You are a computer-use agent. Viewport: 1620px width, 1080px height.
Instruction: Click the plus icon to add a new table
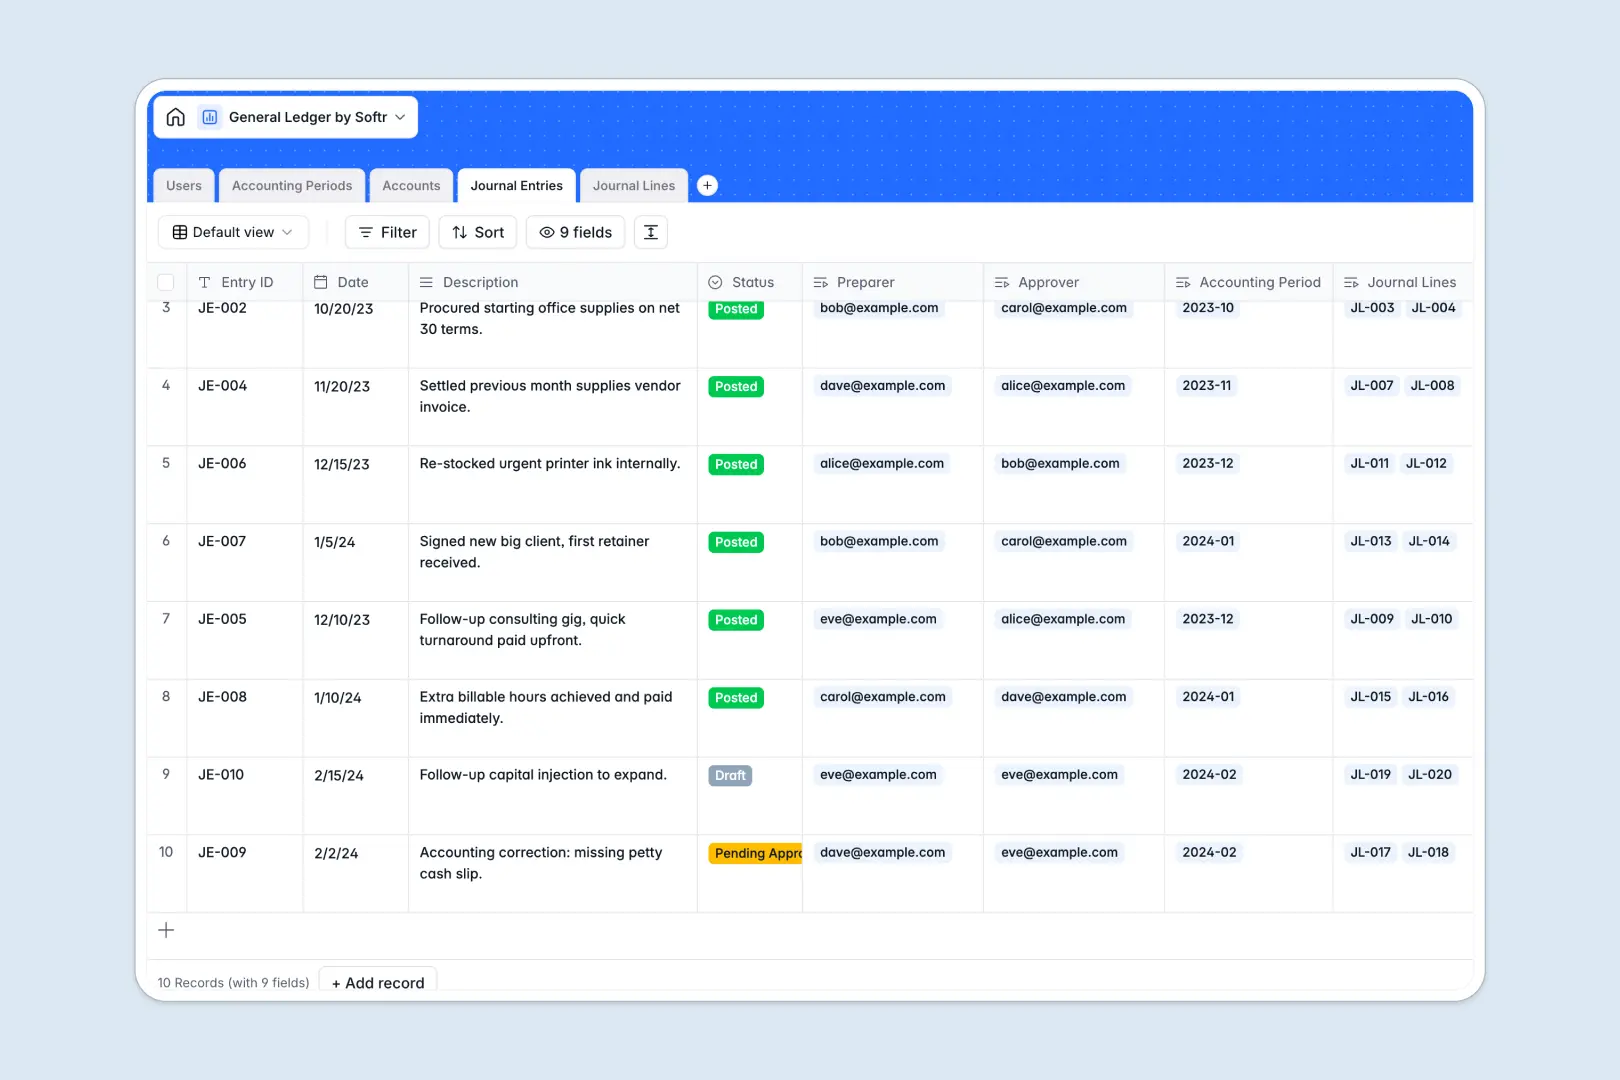(x=707, y=185)
